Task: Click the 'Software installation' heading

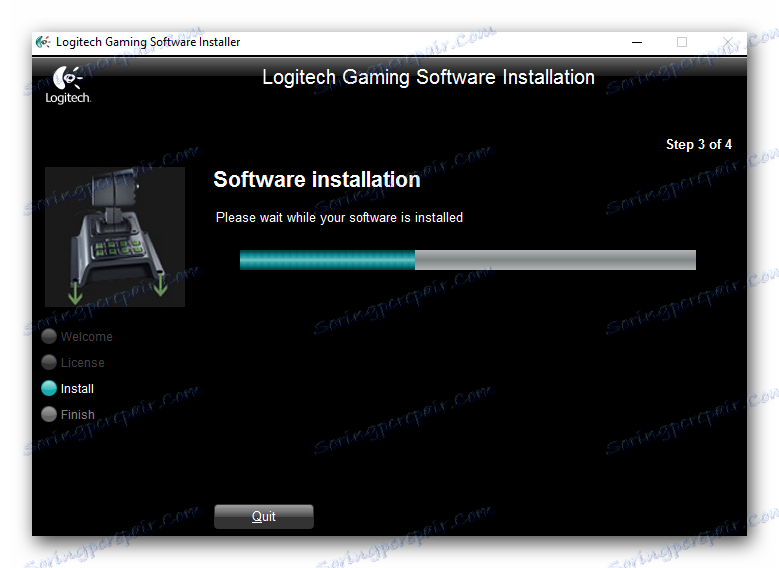Action: [x=317, y=179]
